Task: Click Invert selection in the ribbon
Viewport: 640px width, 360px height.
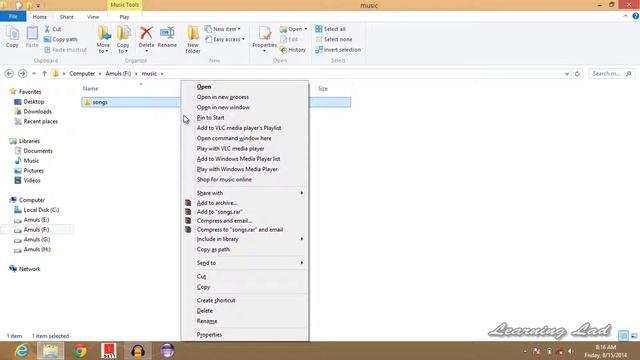Action: coord(338,50)
